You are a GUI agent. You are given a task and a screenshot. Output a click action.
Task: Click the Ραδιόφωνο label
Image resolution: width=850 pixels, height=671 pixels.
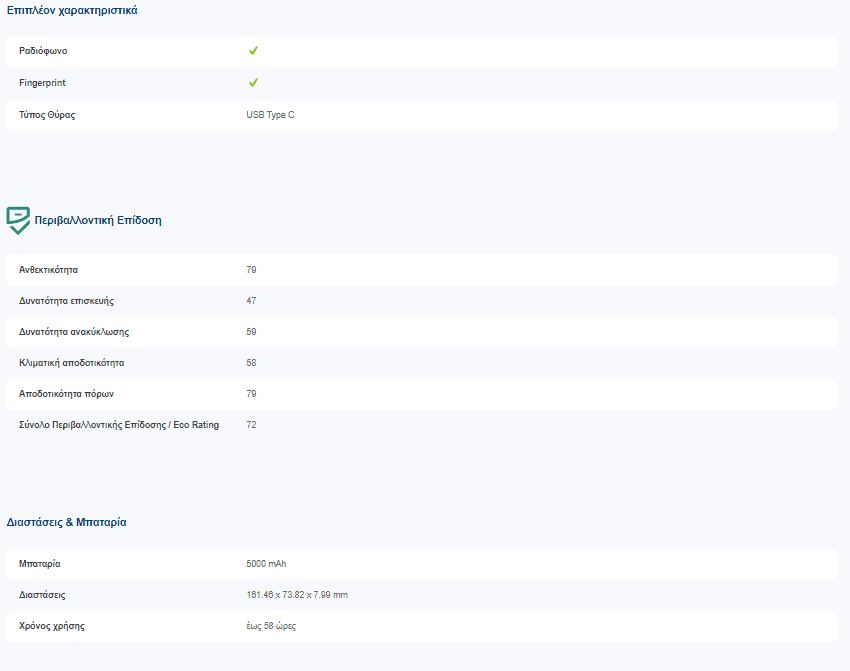tap(43, 51)
